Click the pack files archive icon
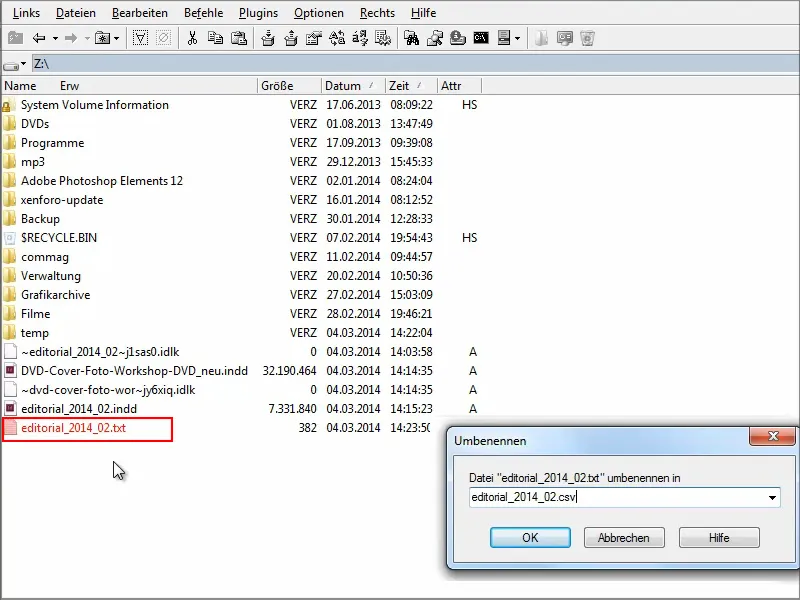 pos(267,38)
